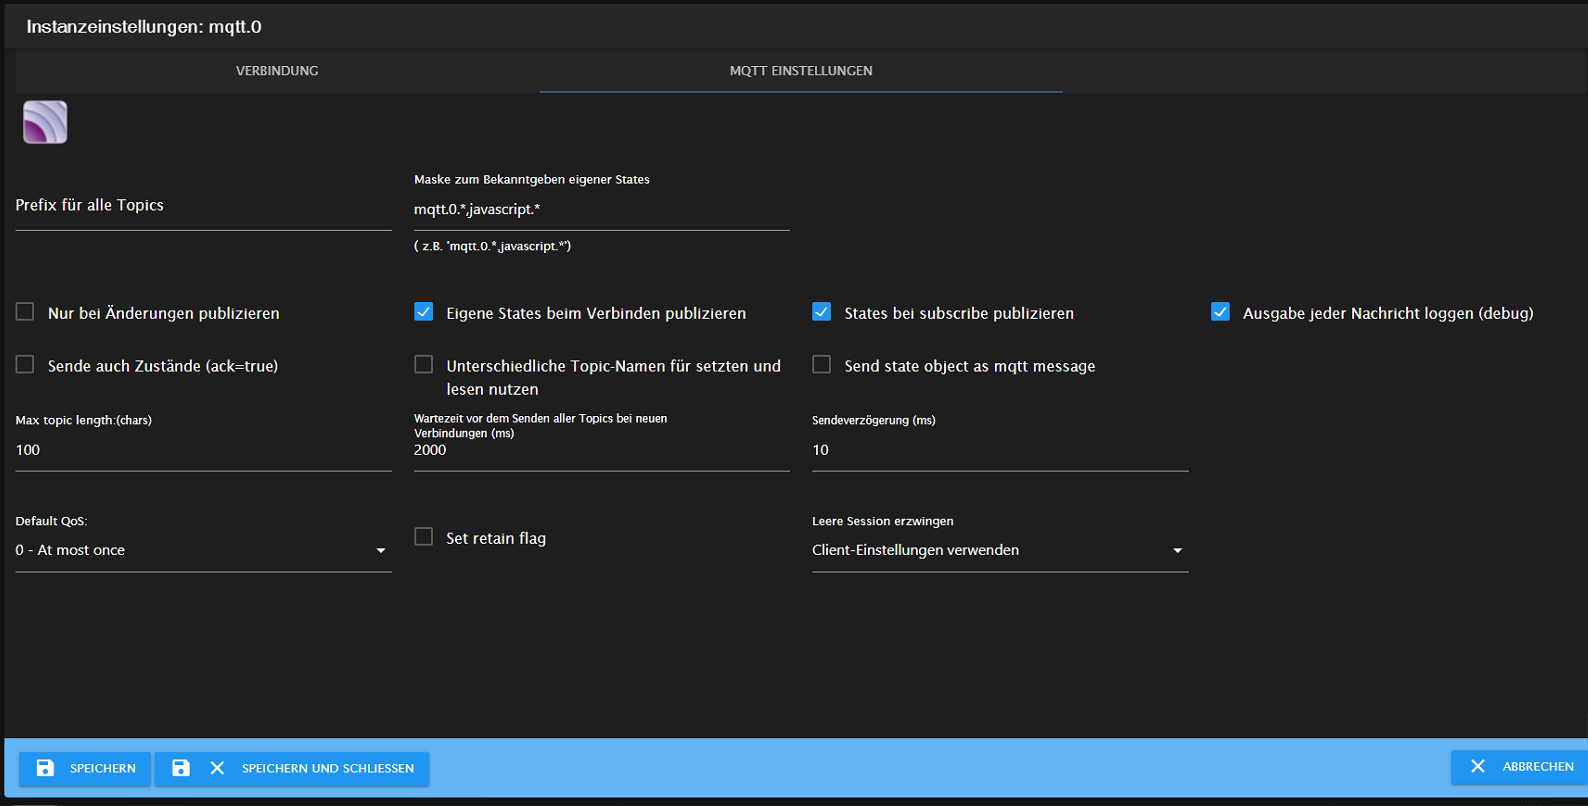This screenshot has width=1588, height=806.
Task: Switch to the Verbindung tab
Action: (277, 71)
